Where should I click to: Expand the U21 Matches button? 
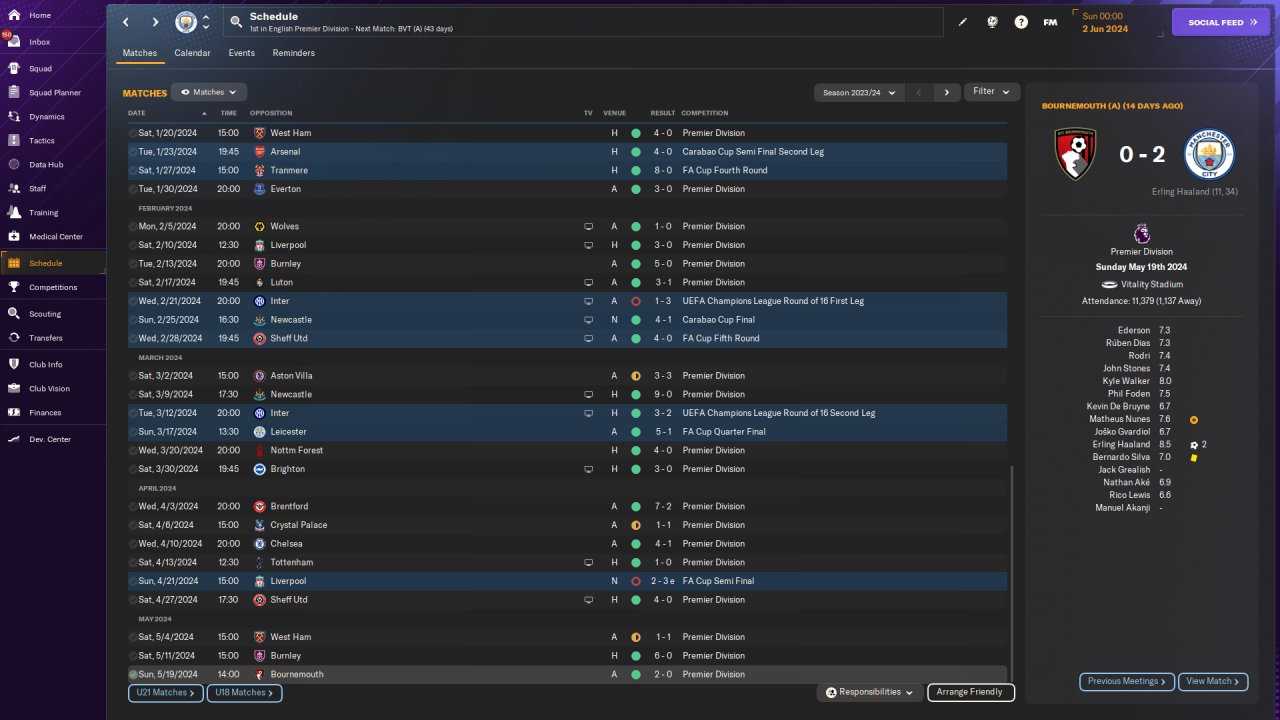coord(165,693)
